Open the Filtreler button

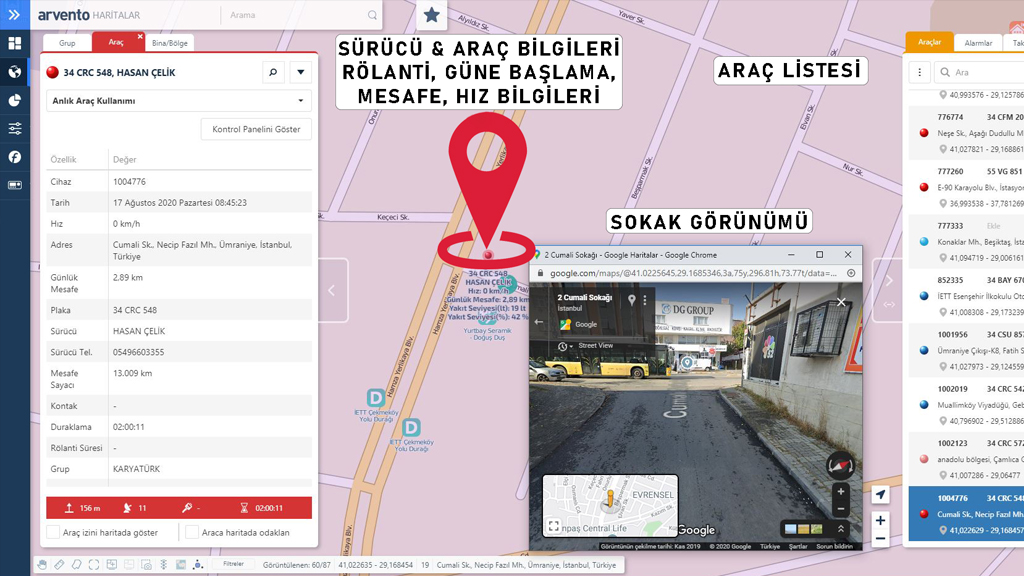tap(233, 564)
